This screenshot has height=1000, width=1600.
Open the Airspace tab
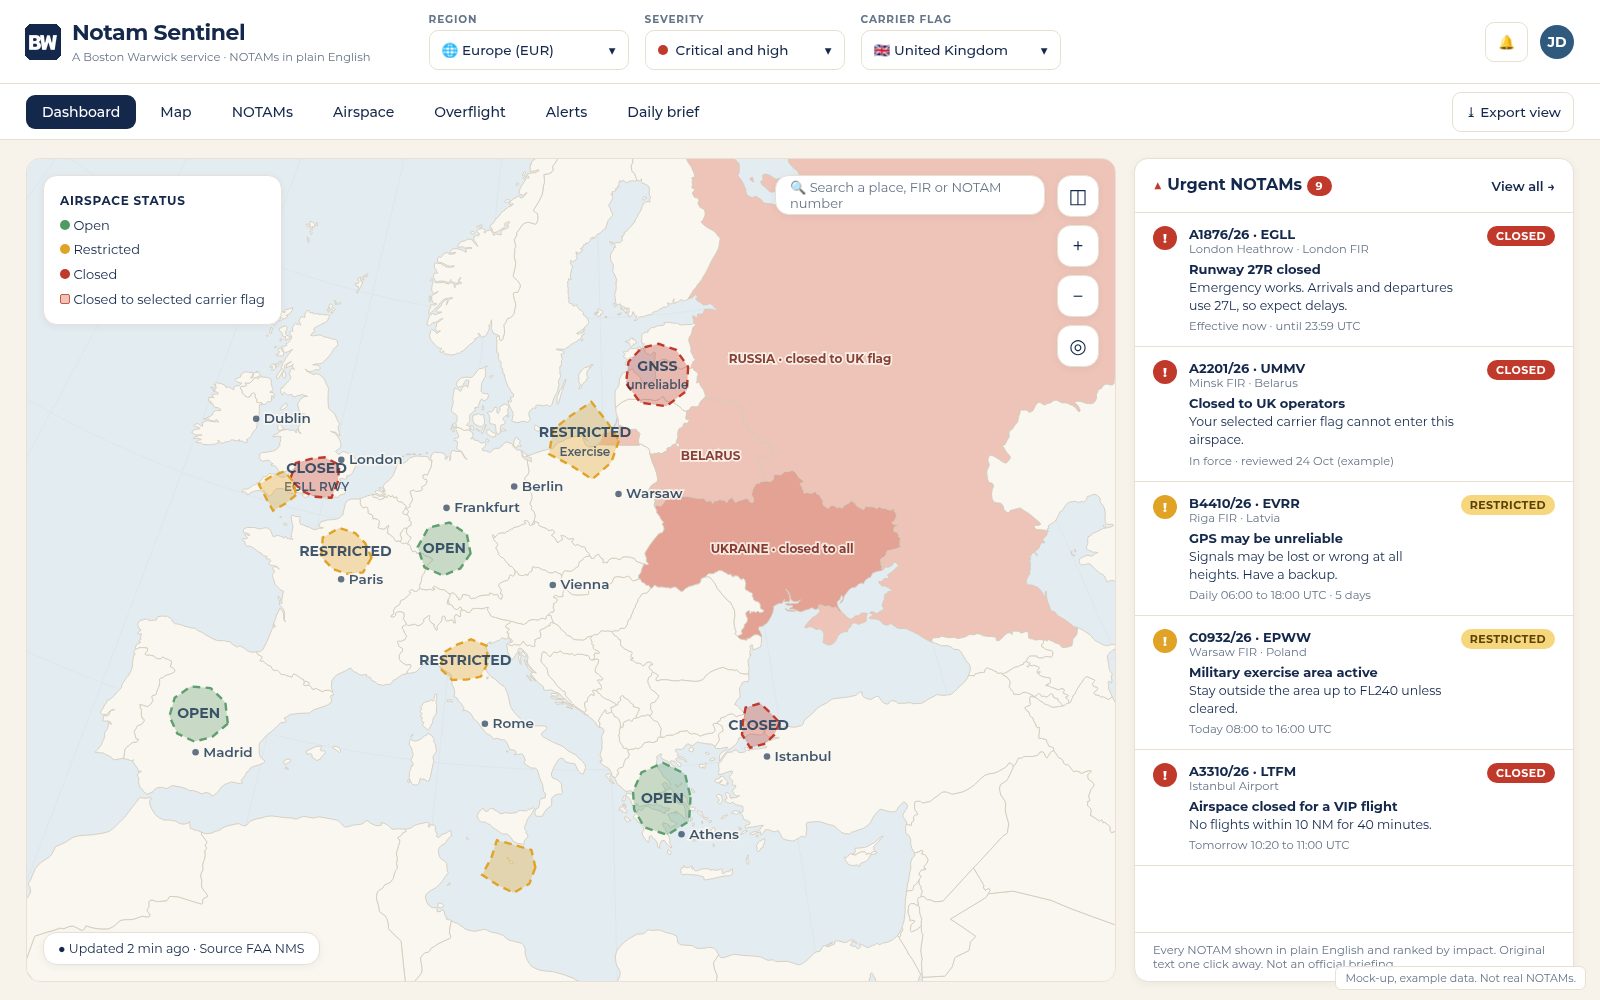[363, 112]
